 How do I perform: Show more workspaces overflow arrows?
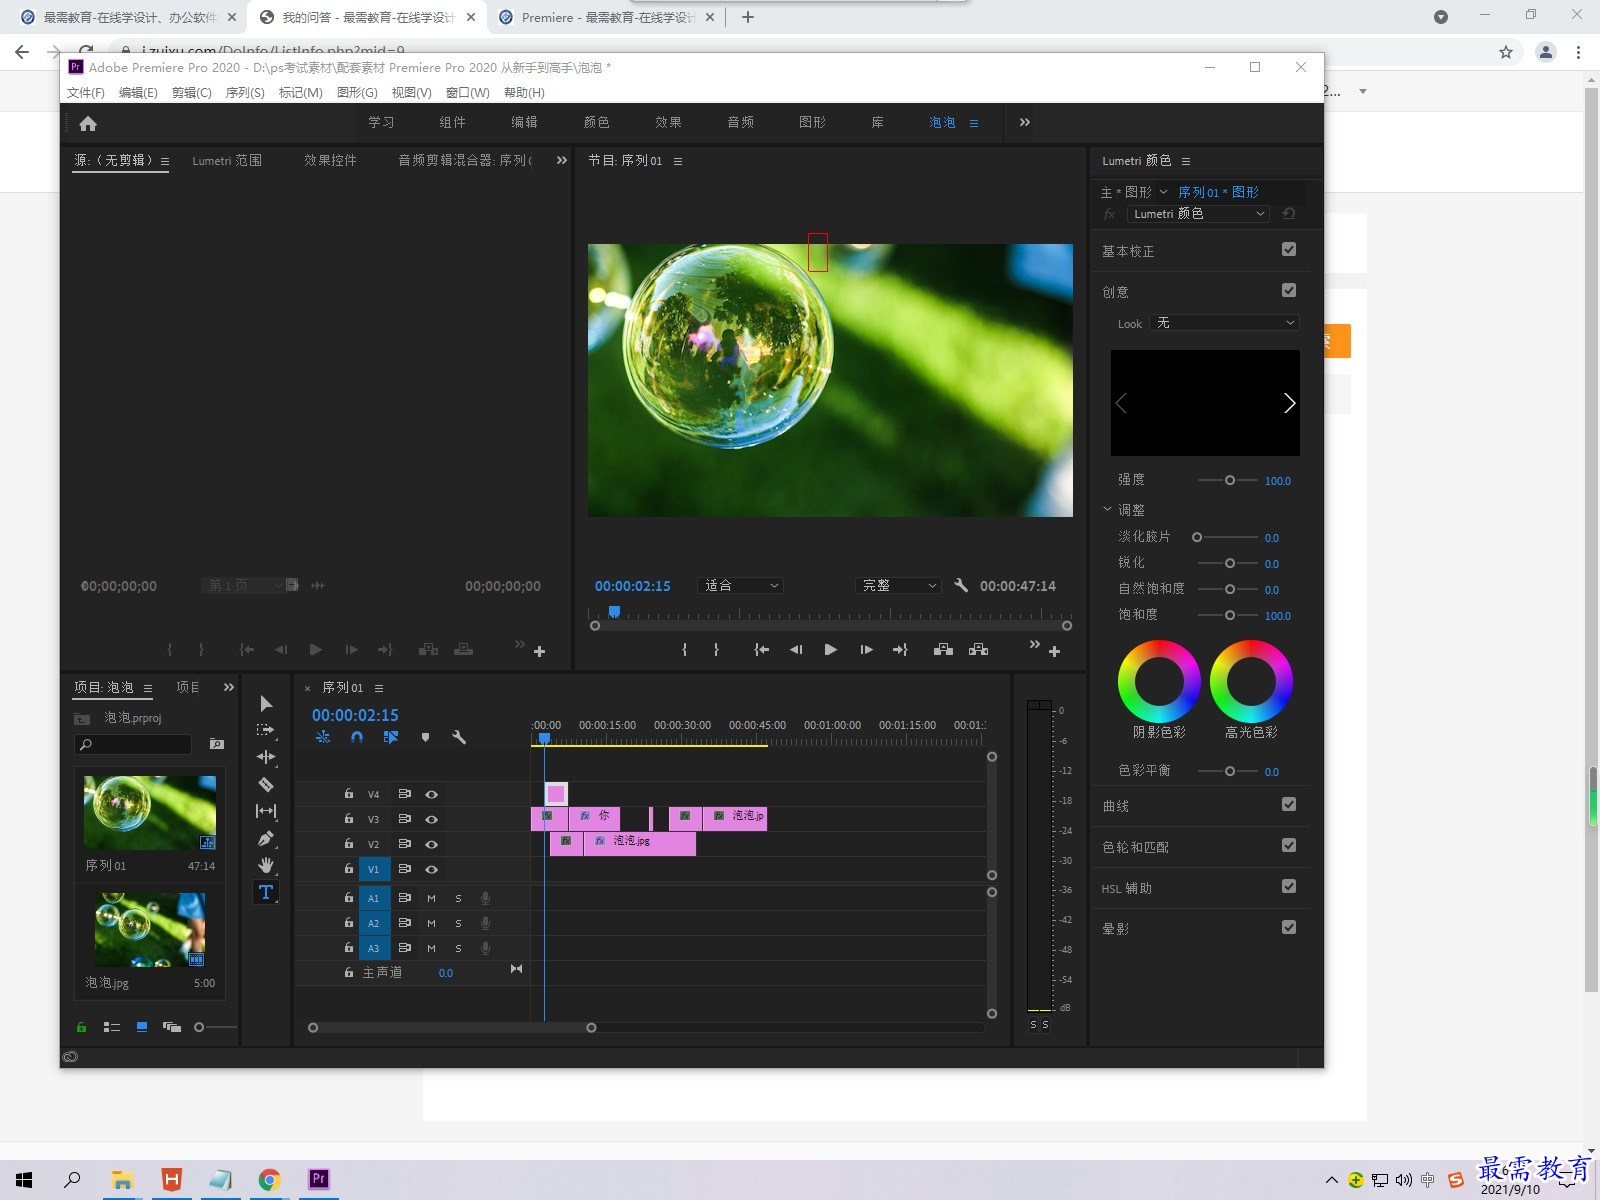[1025, 122]
